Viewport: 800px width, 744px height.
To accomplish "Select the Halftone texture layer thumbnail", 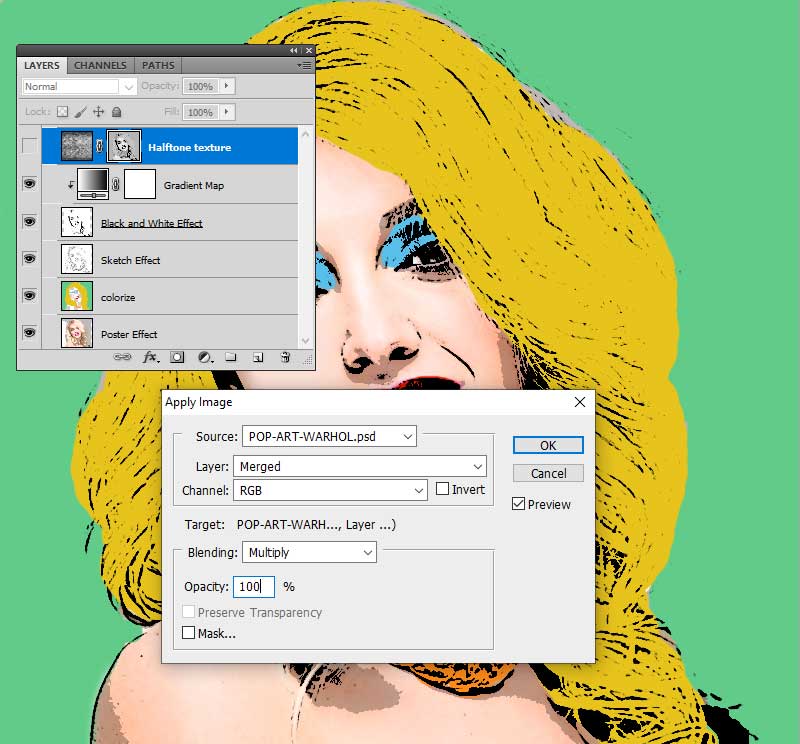I will tap(77, 146).
